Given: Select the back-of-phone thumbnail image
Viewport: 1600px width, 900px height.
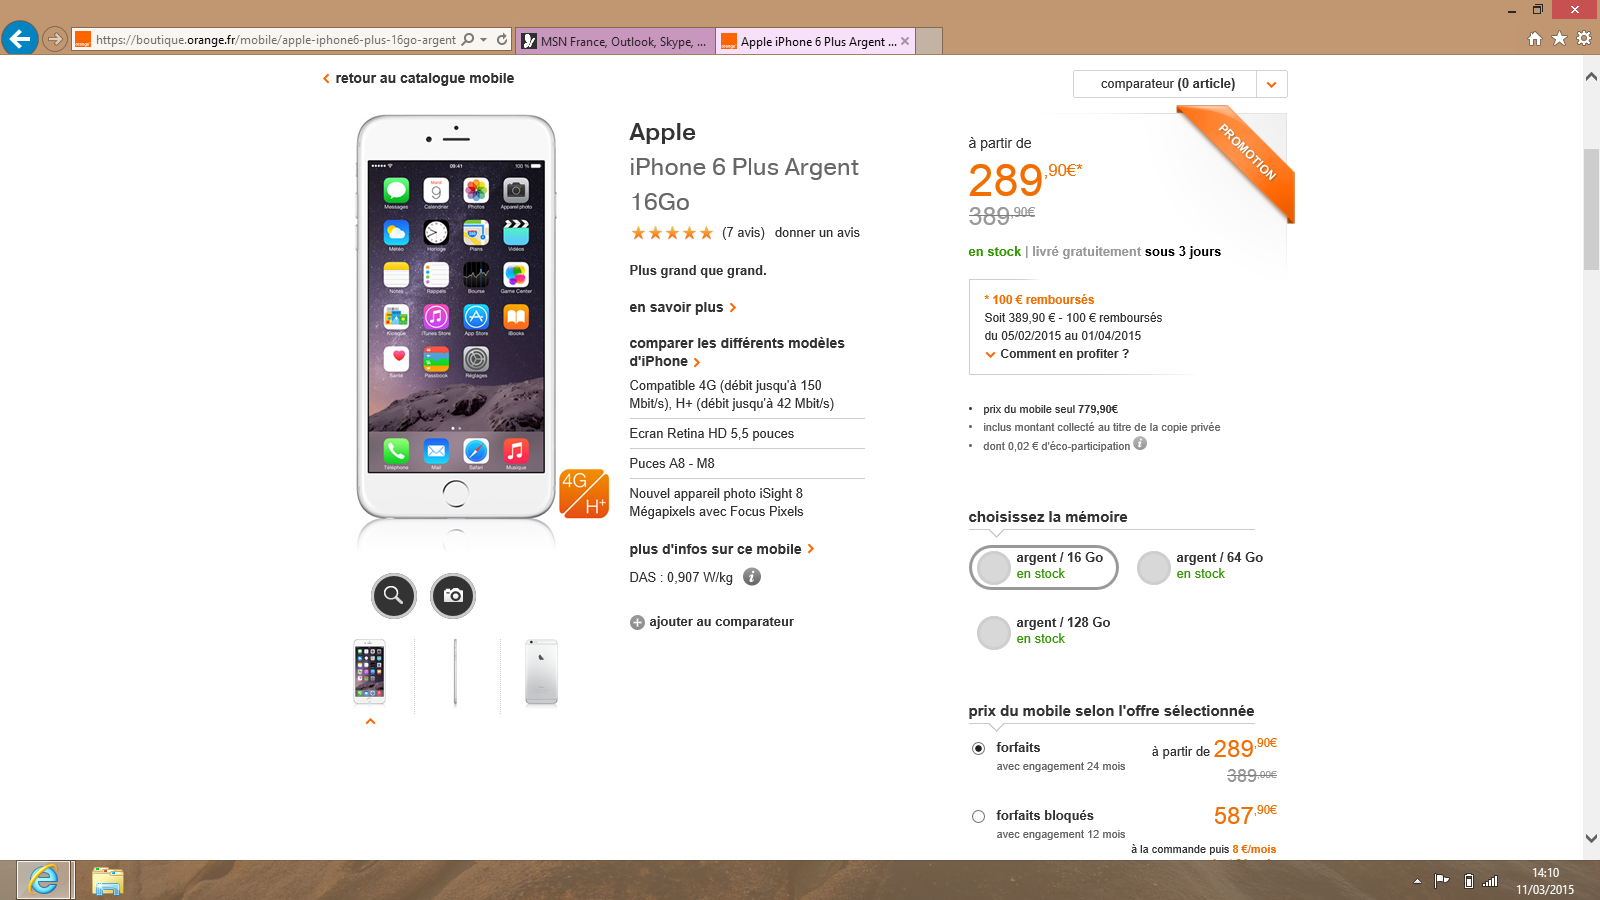Looking at the screenshot, I should (541, 672).
